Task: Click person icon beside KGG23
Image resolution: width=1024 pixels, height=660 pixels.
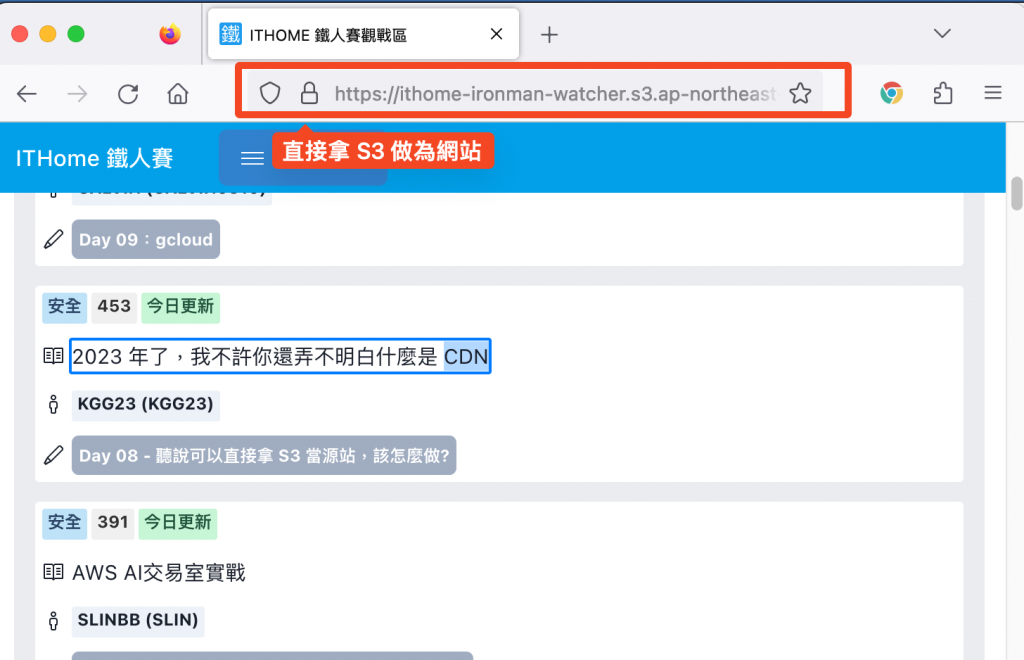Action: point(54,405)
